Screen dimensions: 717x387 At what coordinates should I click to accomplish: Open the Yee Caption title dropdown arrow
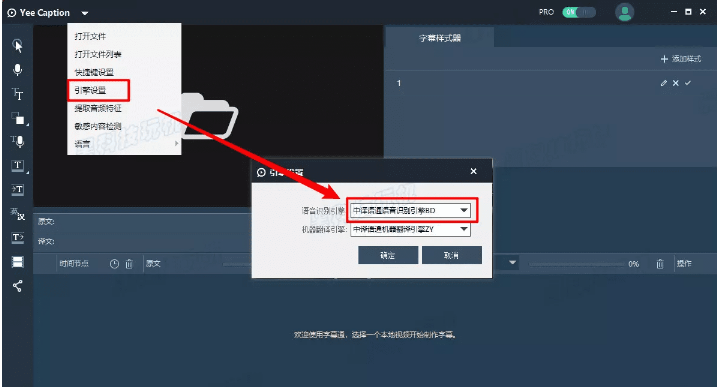[x=85, y=13]
